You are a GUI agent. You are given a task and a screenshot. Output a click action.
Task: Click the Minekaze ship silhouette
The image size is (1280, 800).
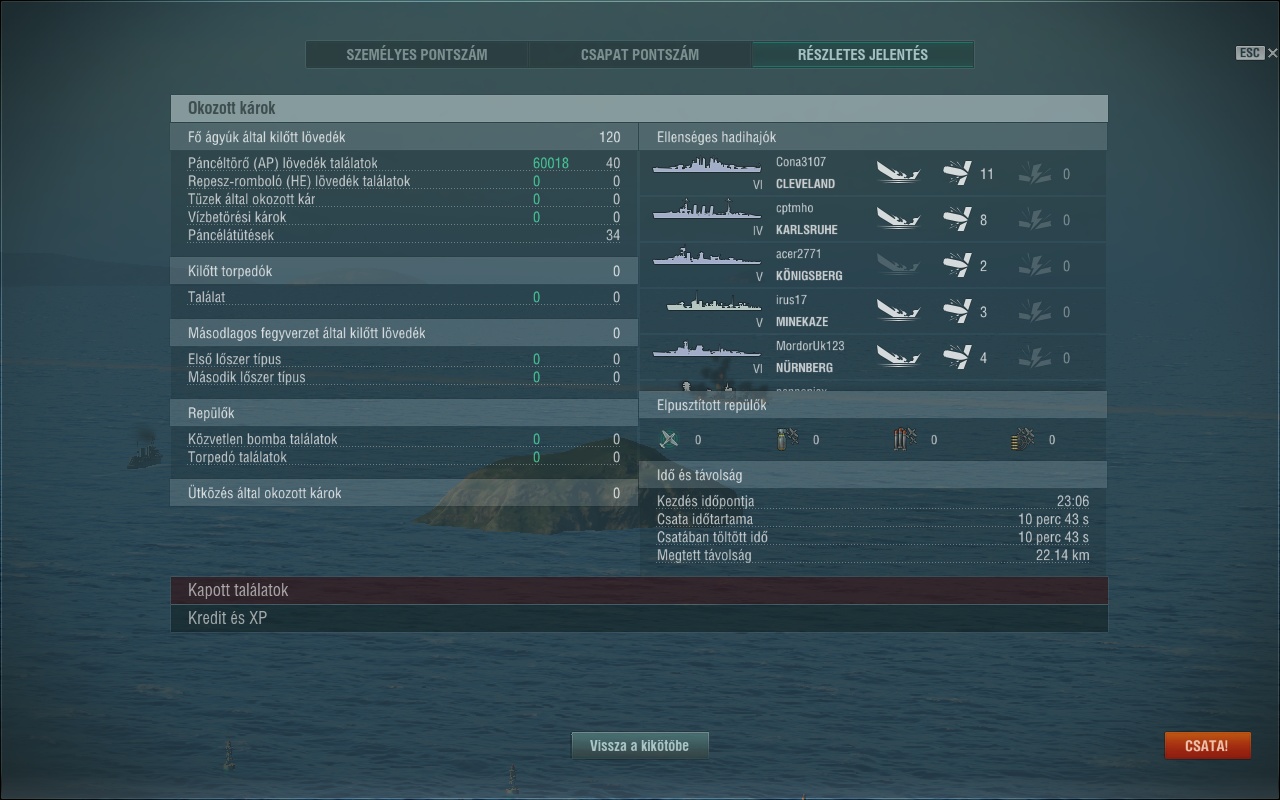[x=708, y=303]
